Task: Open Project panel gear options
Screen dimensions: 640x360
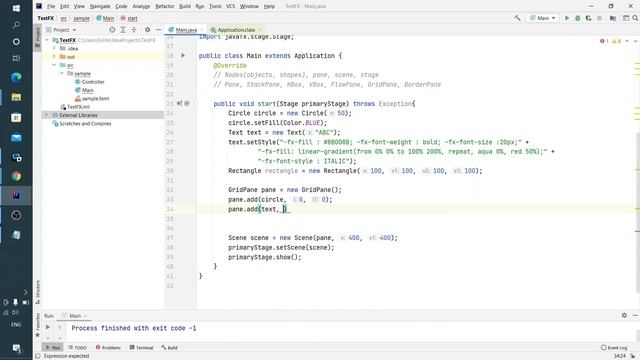Action: point(147,30)
